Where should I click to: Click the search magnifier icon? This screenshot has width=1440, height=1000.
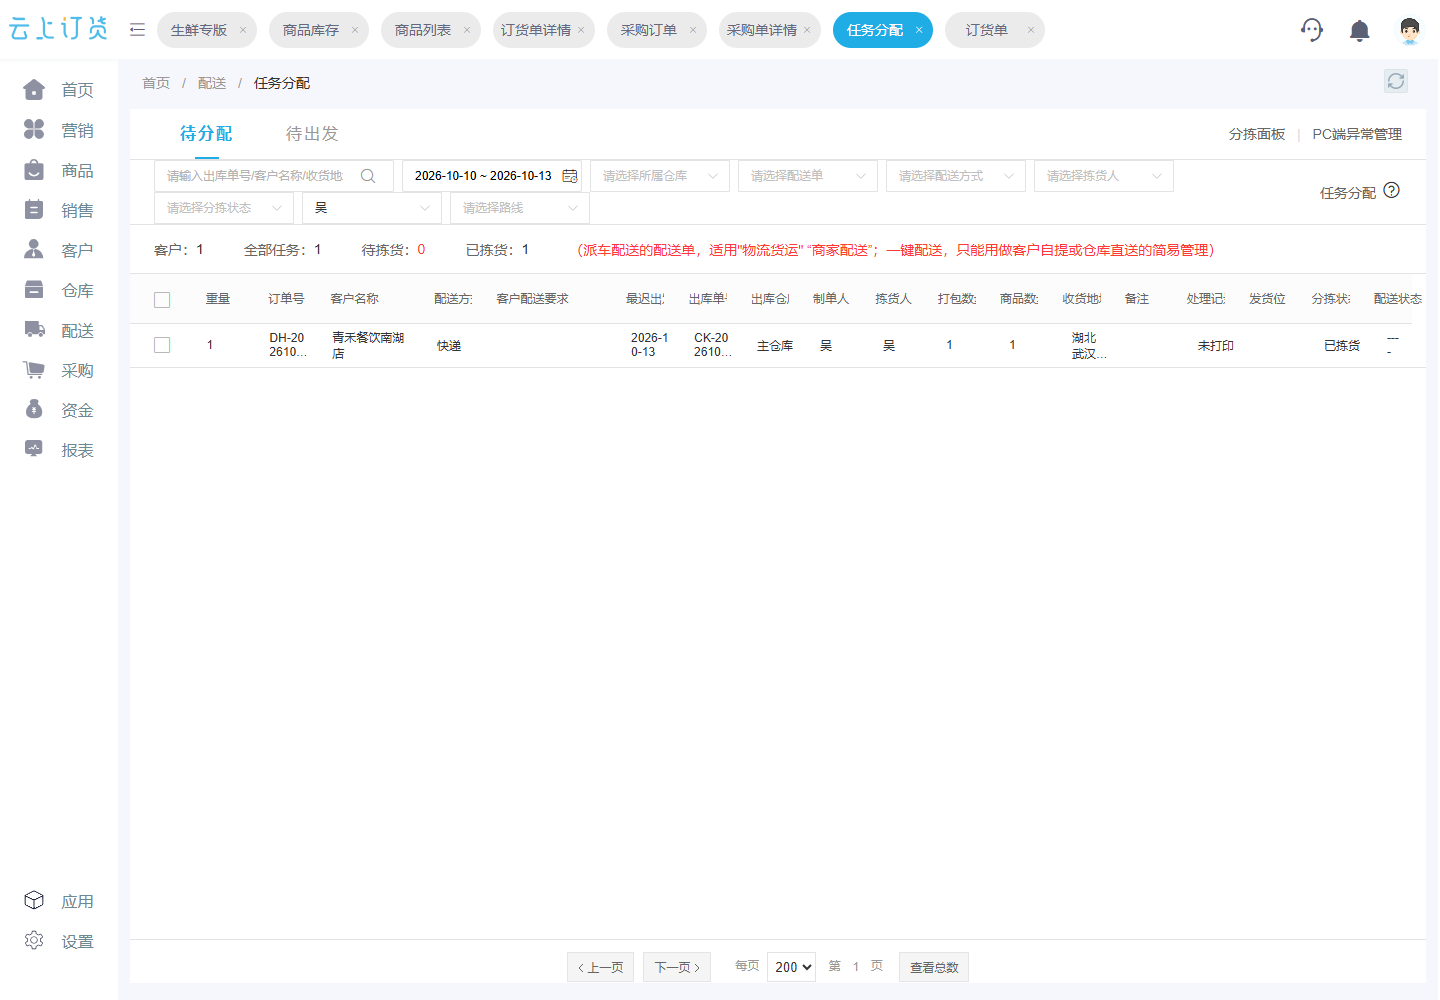click(x=368, y=176)
